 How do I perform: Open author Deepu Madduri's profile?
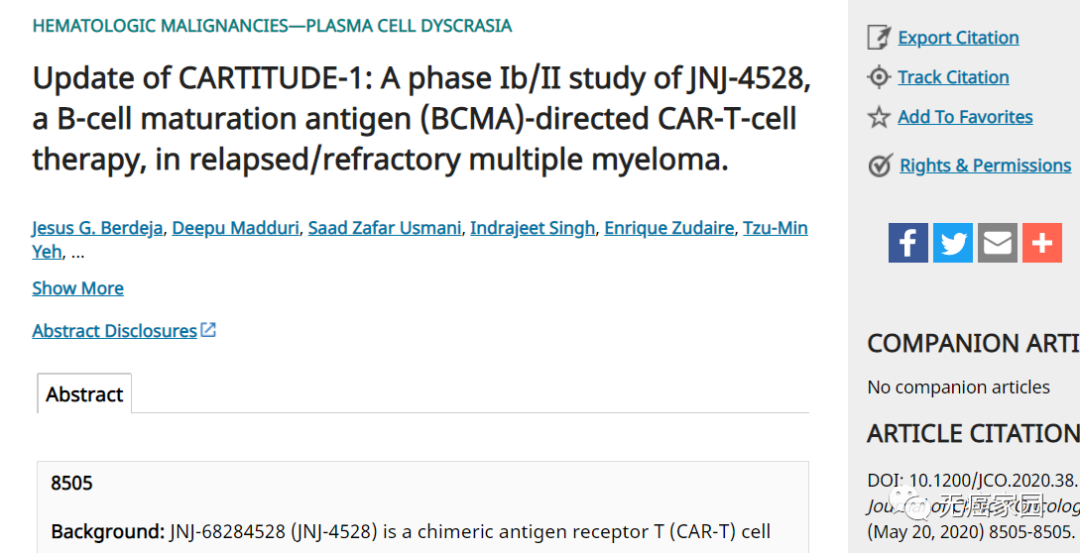[x=235, y=228]
